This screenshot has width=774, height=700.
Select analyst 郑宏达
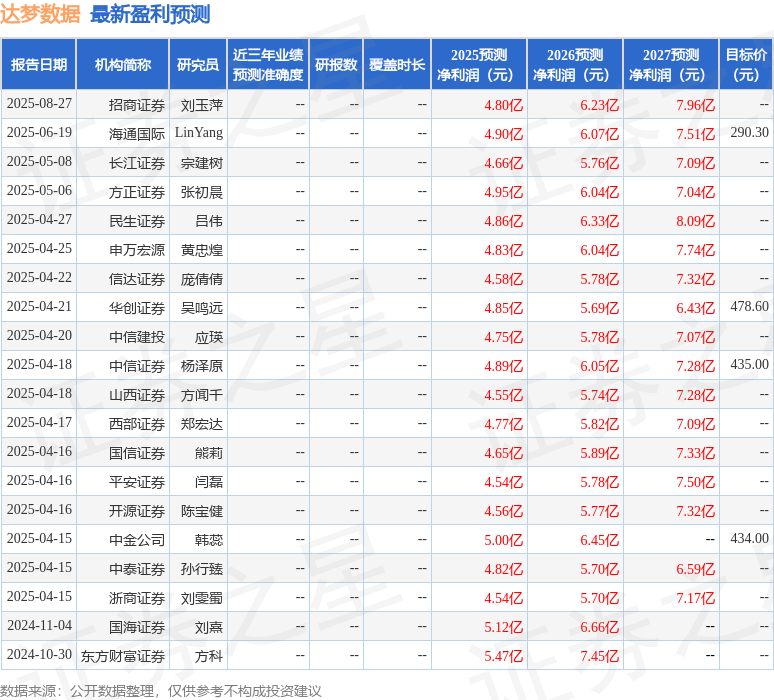(x=201, y=425)
